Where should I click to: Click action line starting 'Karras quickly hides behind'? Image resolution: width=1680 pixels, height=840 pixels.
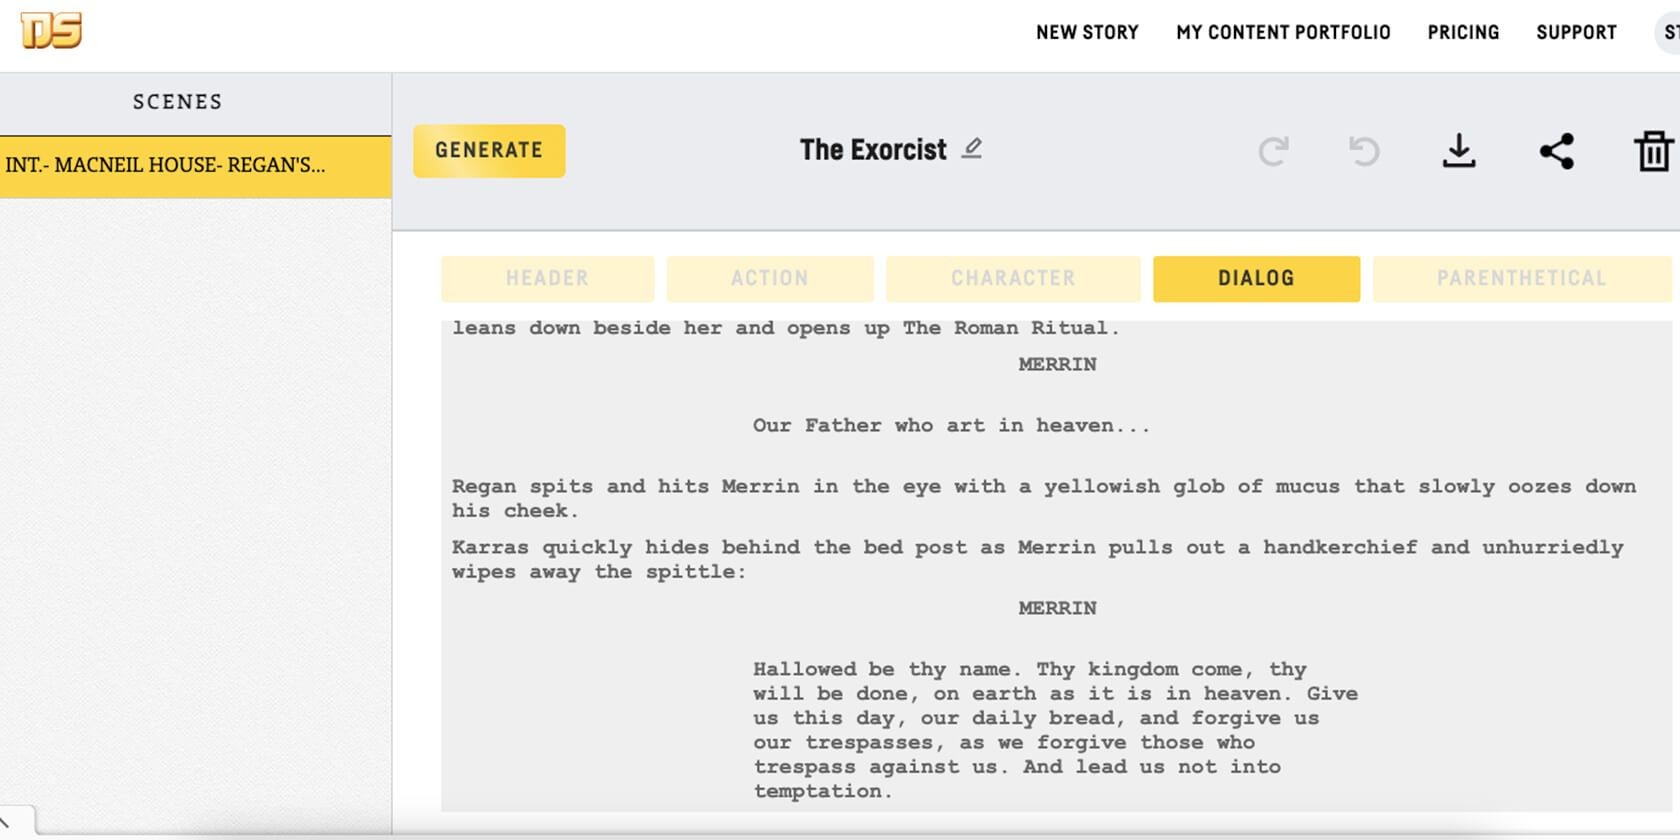click(x=1038, y=559)
